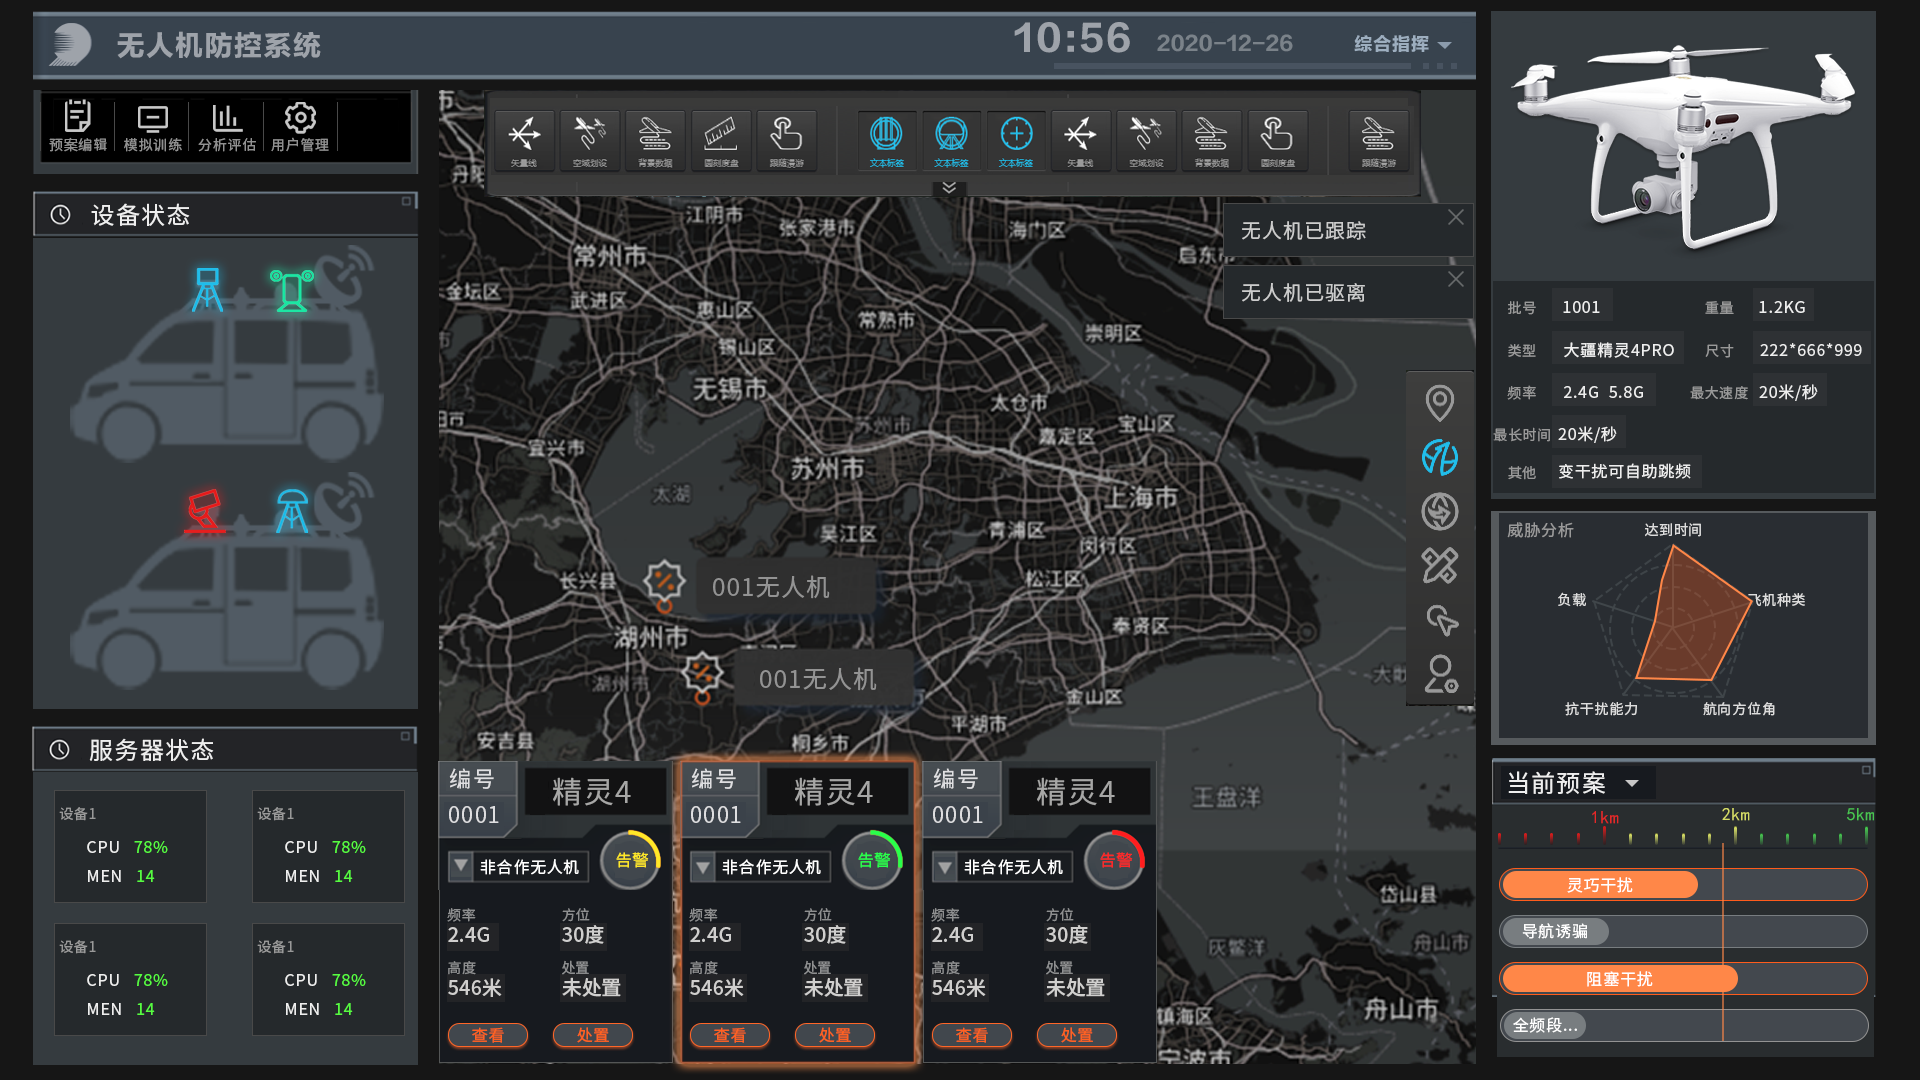This screenshot has height=1080, width=1920.
Task: Select the 空域划设 airspace drawing tool
Action: [589, 140]
